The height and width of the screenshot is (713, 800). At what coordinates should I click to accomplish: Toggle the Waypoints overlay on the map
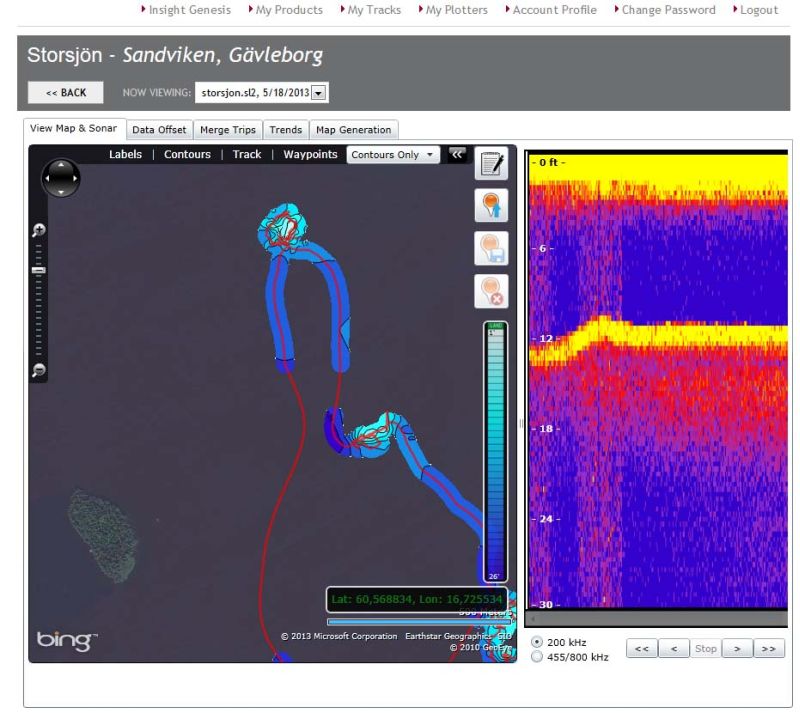310,155
